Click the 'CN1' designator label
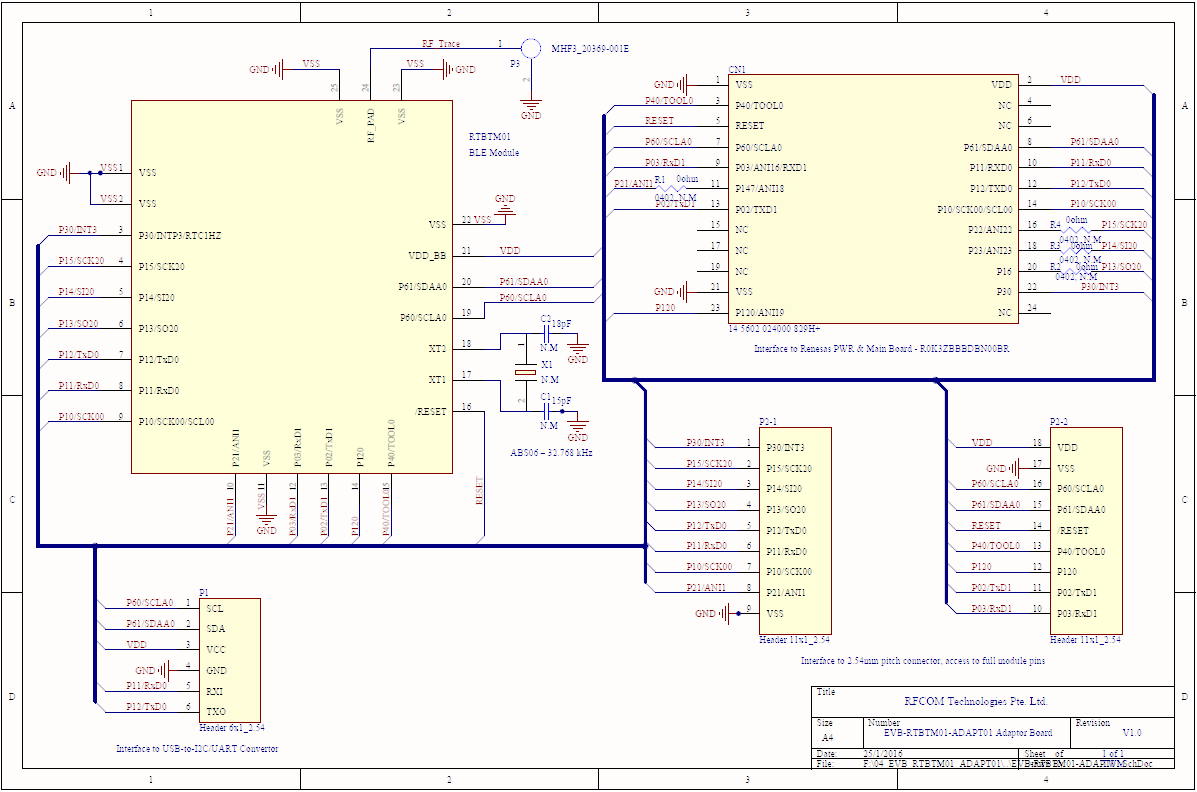 [x=737, y=70]
